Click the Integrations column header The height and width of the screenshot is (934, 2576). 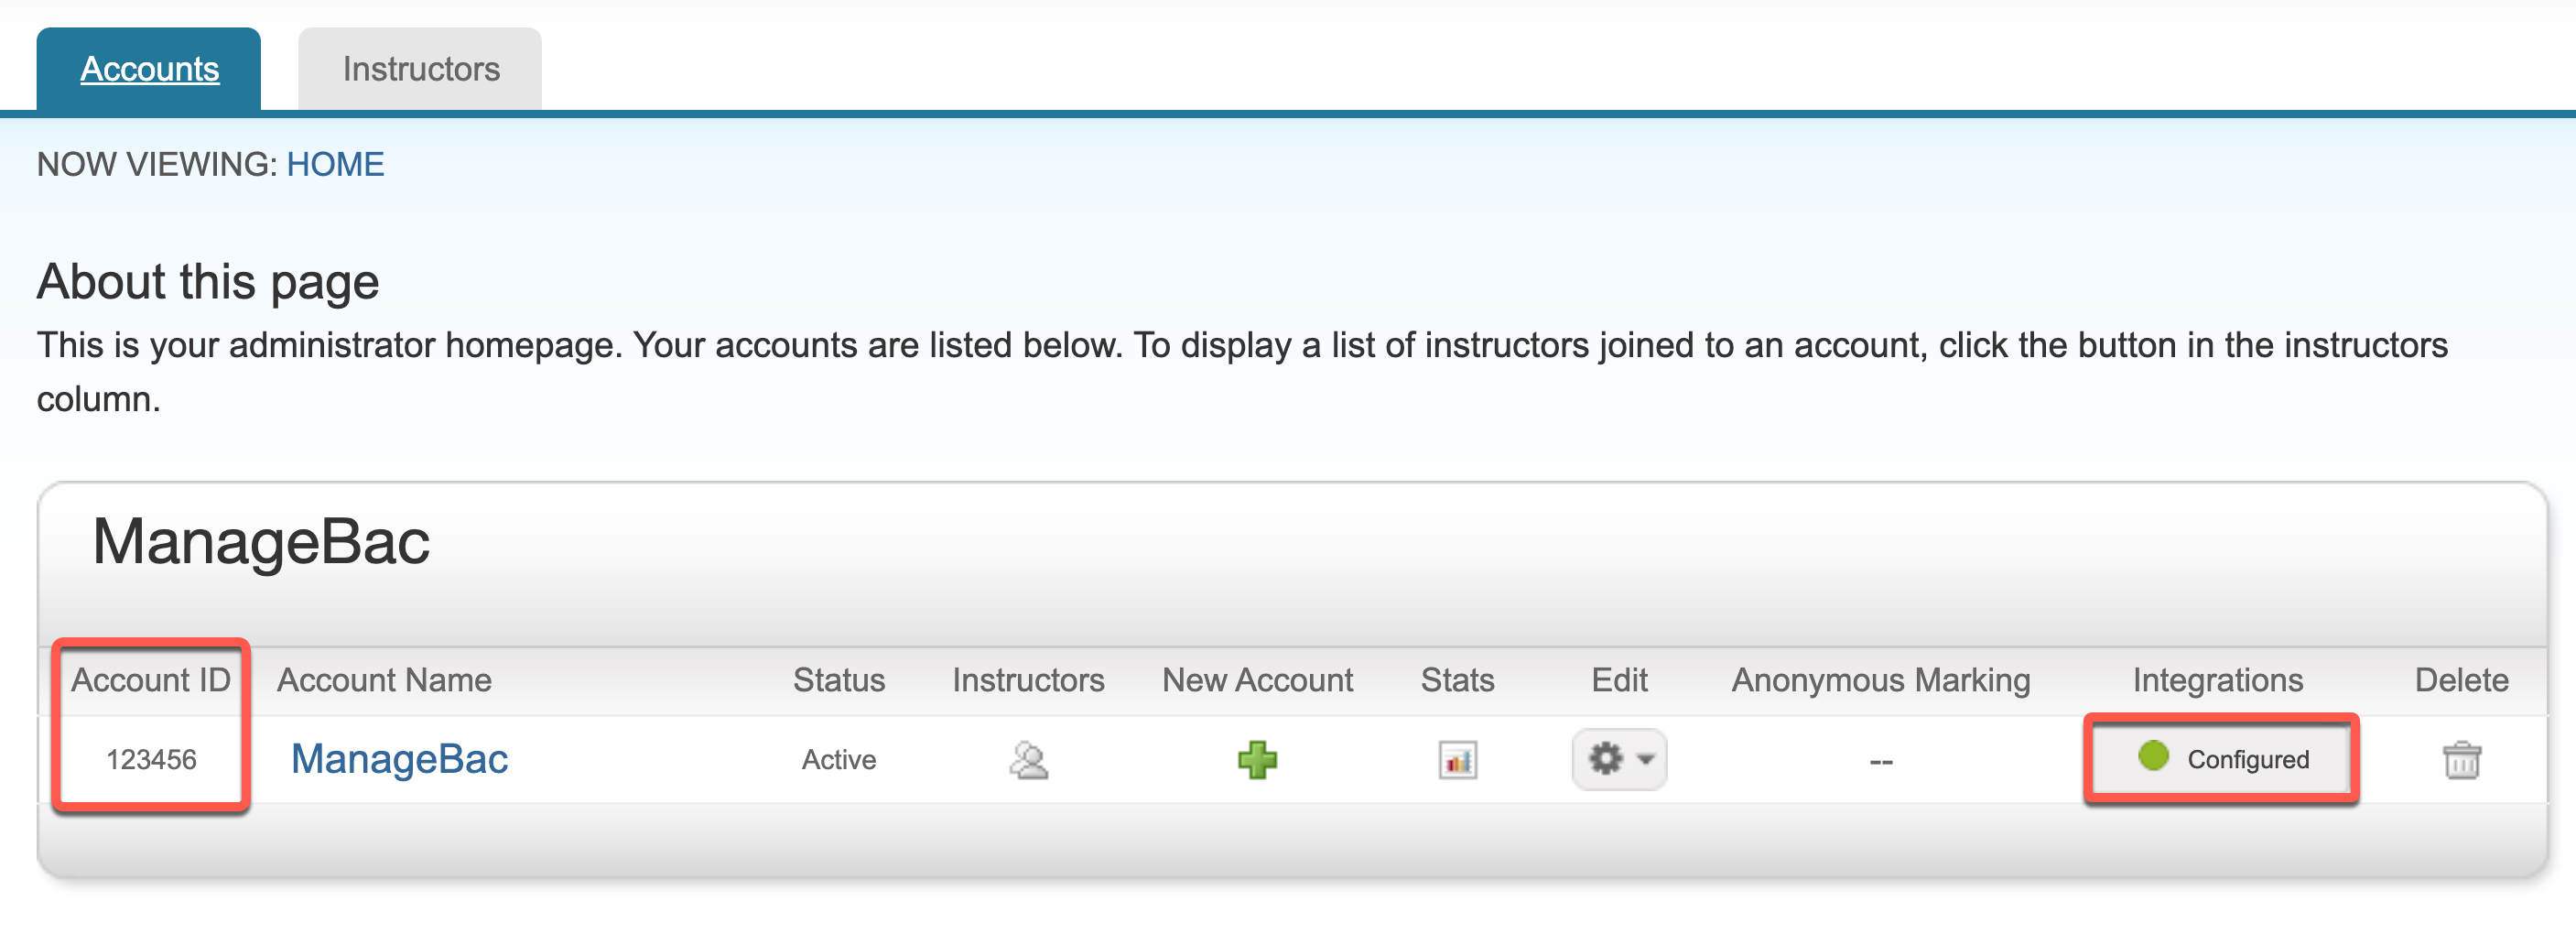(2217, 680)
